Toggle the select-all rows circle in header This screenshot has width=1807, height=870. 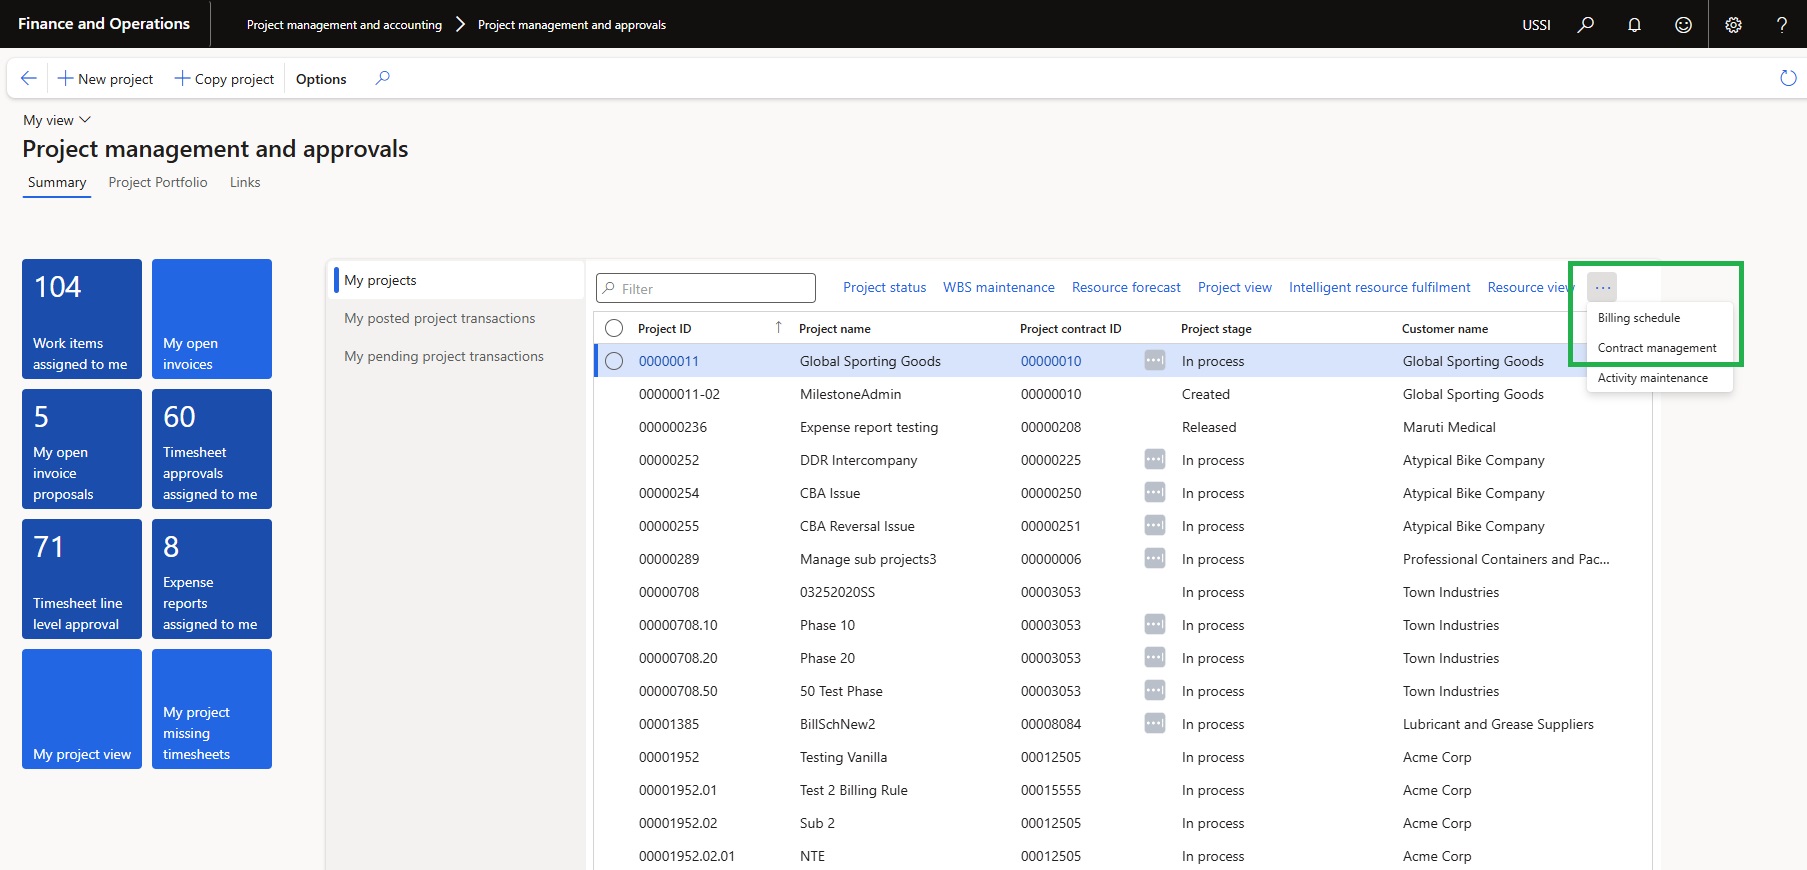point(614,328)
